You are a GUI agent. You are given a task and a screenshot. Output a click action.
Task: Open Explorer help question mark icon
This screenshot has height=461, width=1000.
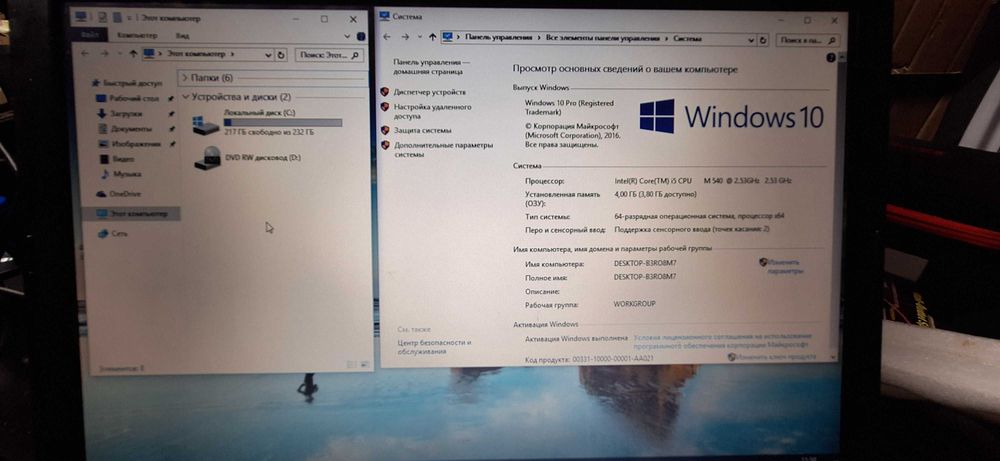click(361, 36)
